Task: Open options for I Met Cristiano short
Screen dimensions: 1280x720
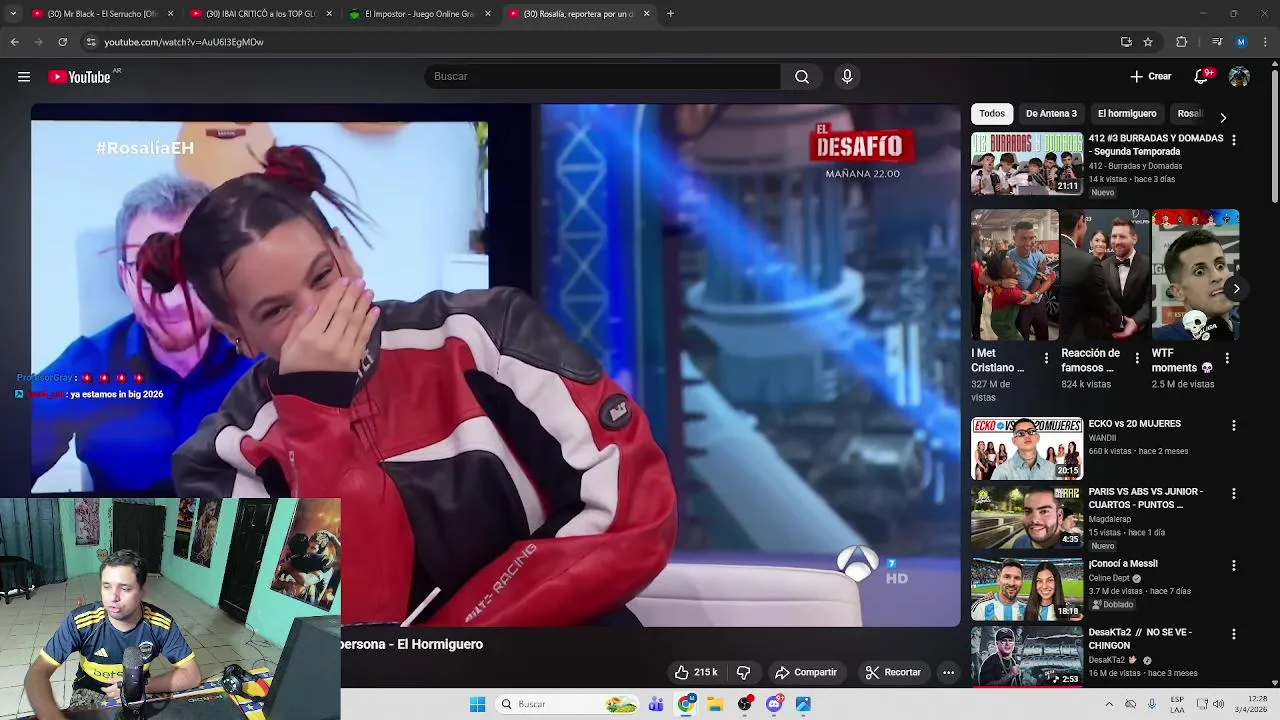Action: click(x=1046, y=357)
